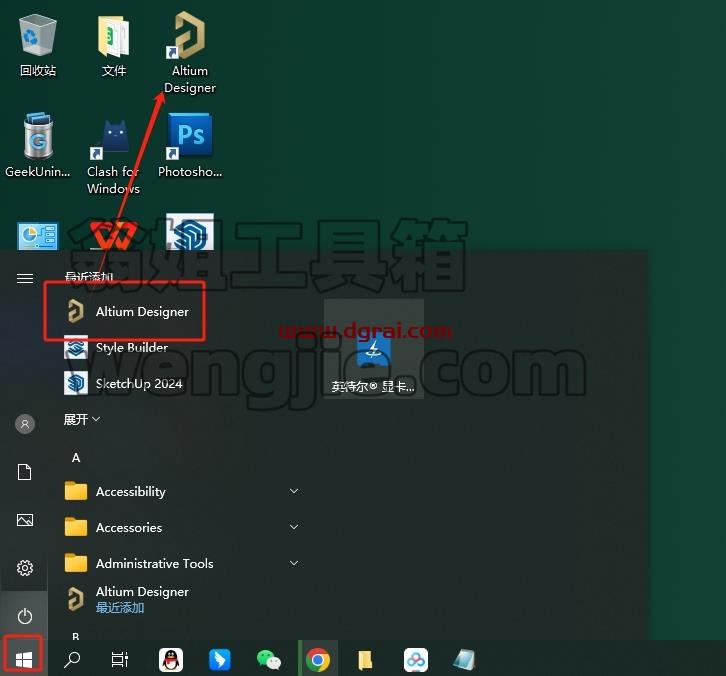Click the Power button in Start
This screenshot has height=676, width=726.
tap(25, 616)
